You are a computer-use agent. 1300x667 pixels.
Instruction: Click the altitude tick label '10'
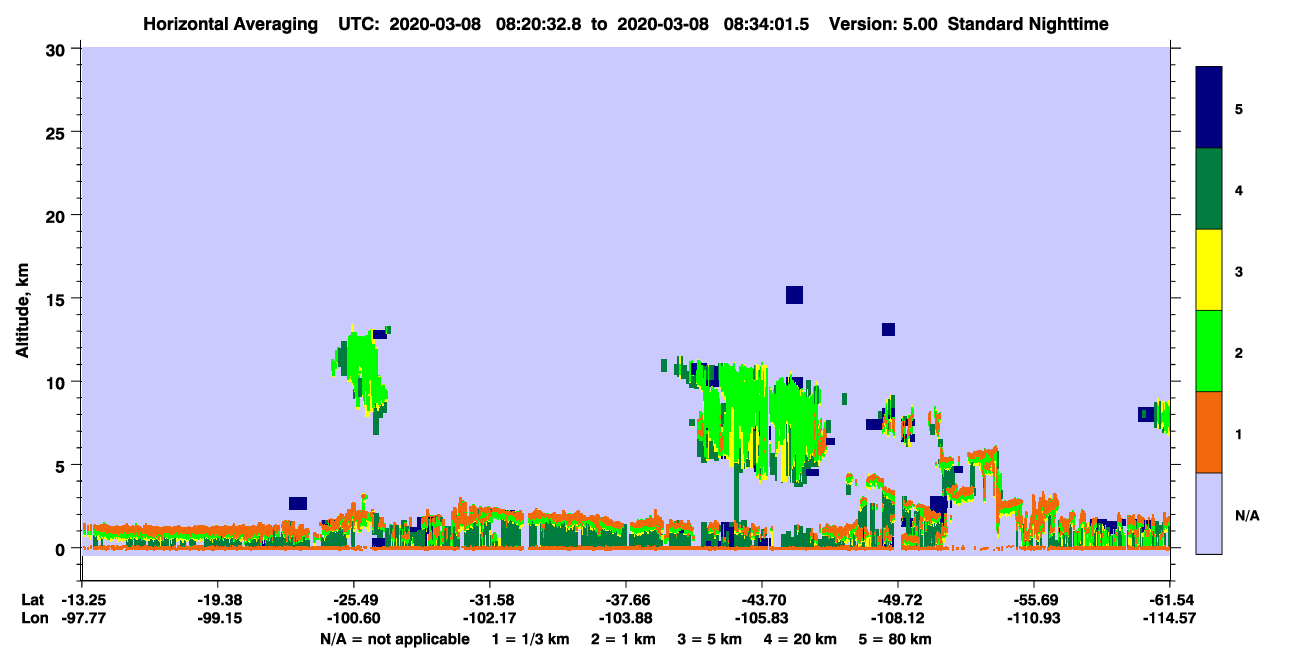pyautogui.click(x=58, y=382)
